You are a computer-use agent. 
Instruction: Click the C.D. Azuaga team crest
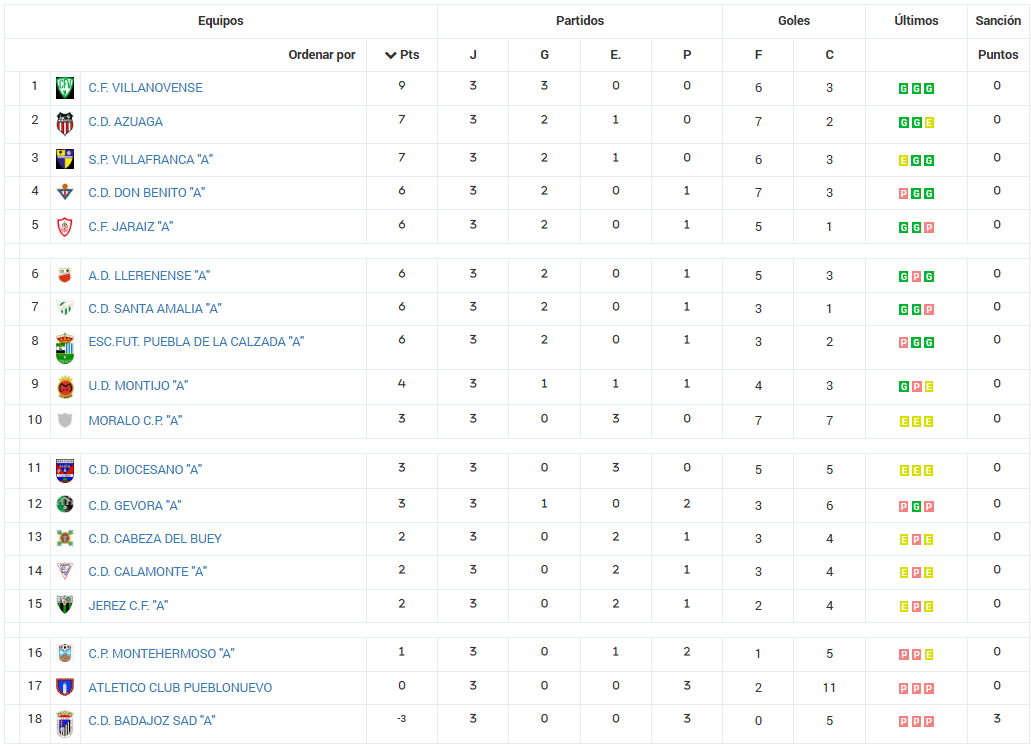tap(64, 123)
